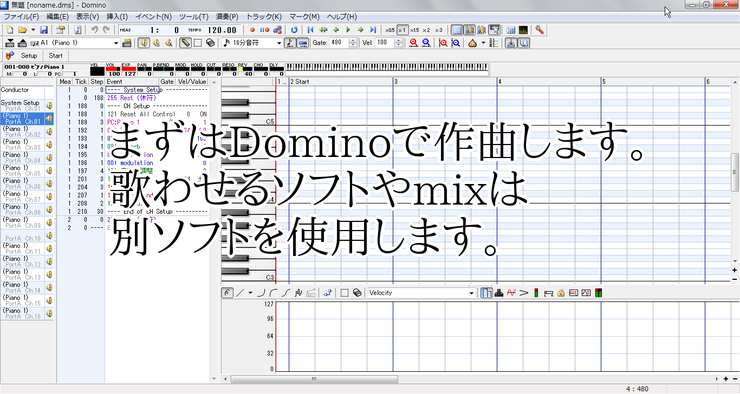Open the 表示(V) menu
This screenshot has height=394, width=740.
[x=88, y=17]
